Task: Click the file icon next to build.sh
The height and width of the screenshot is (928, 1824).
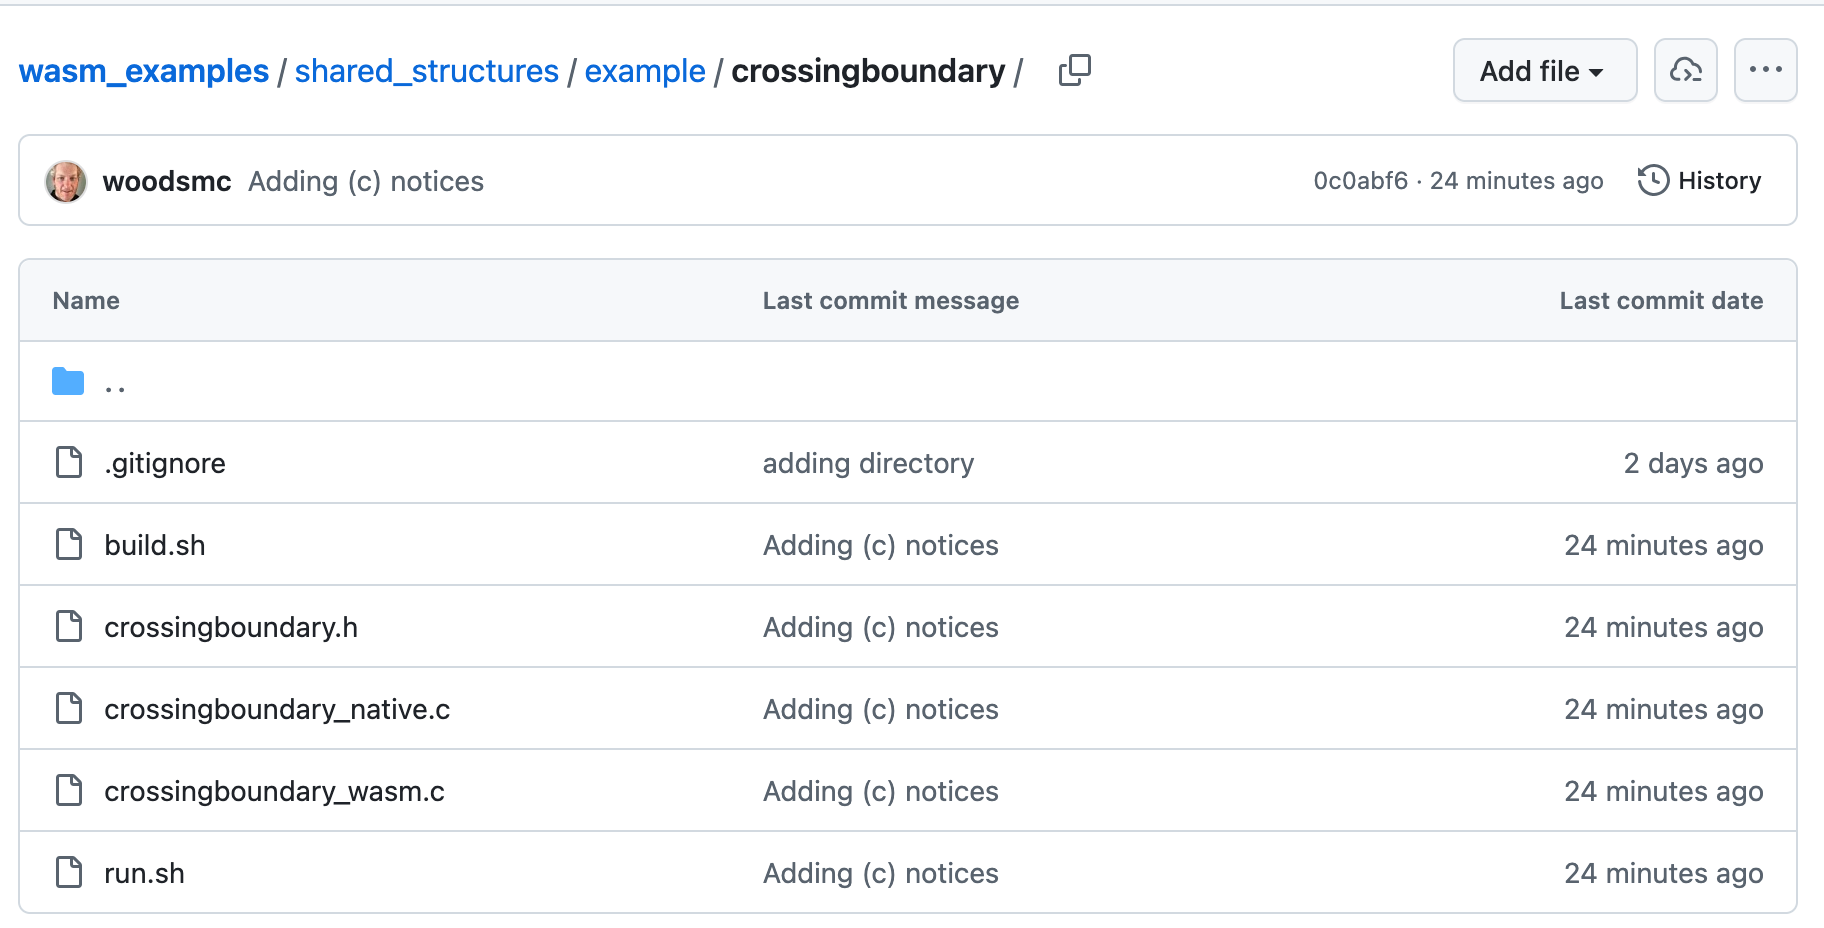Action: pos(68,544)
